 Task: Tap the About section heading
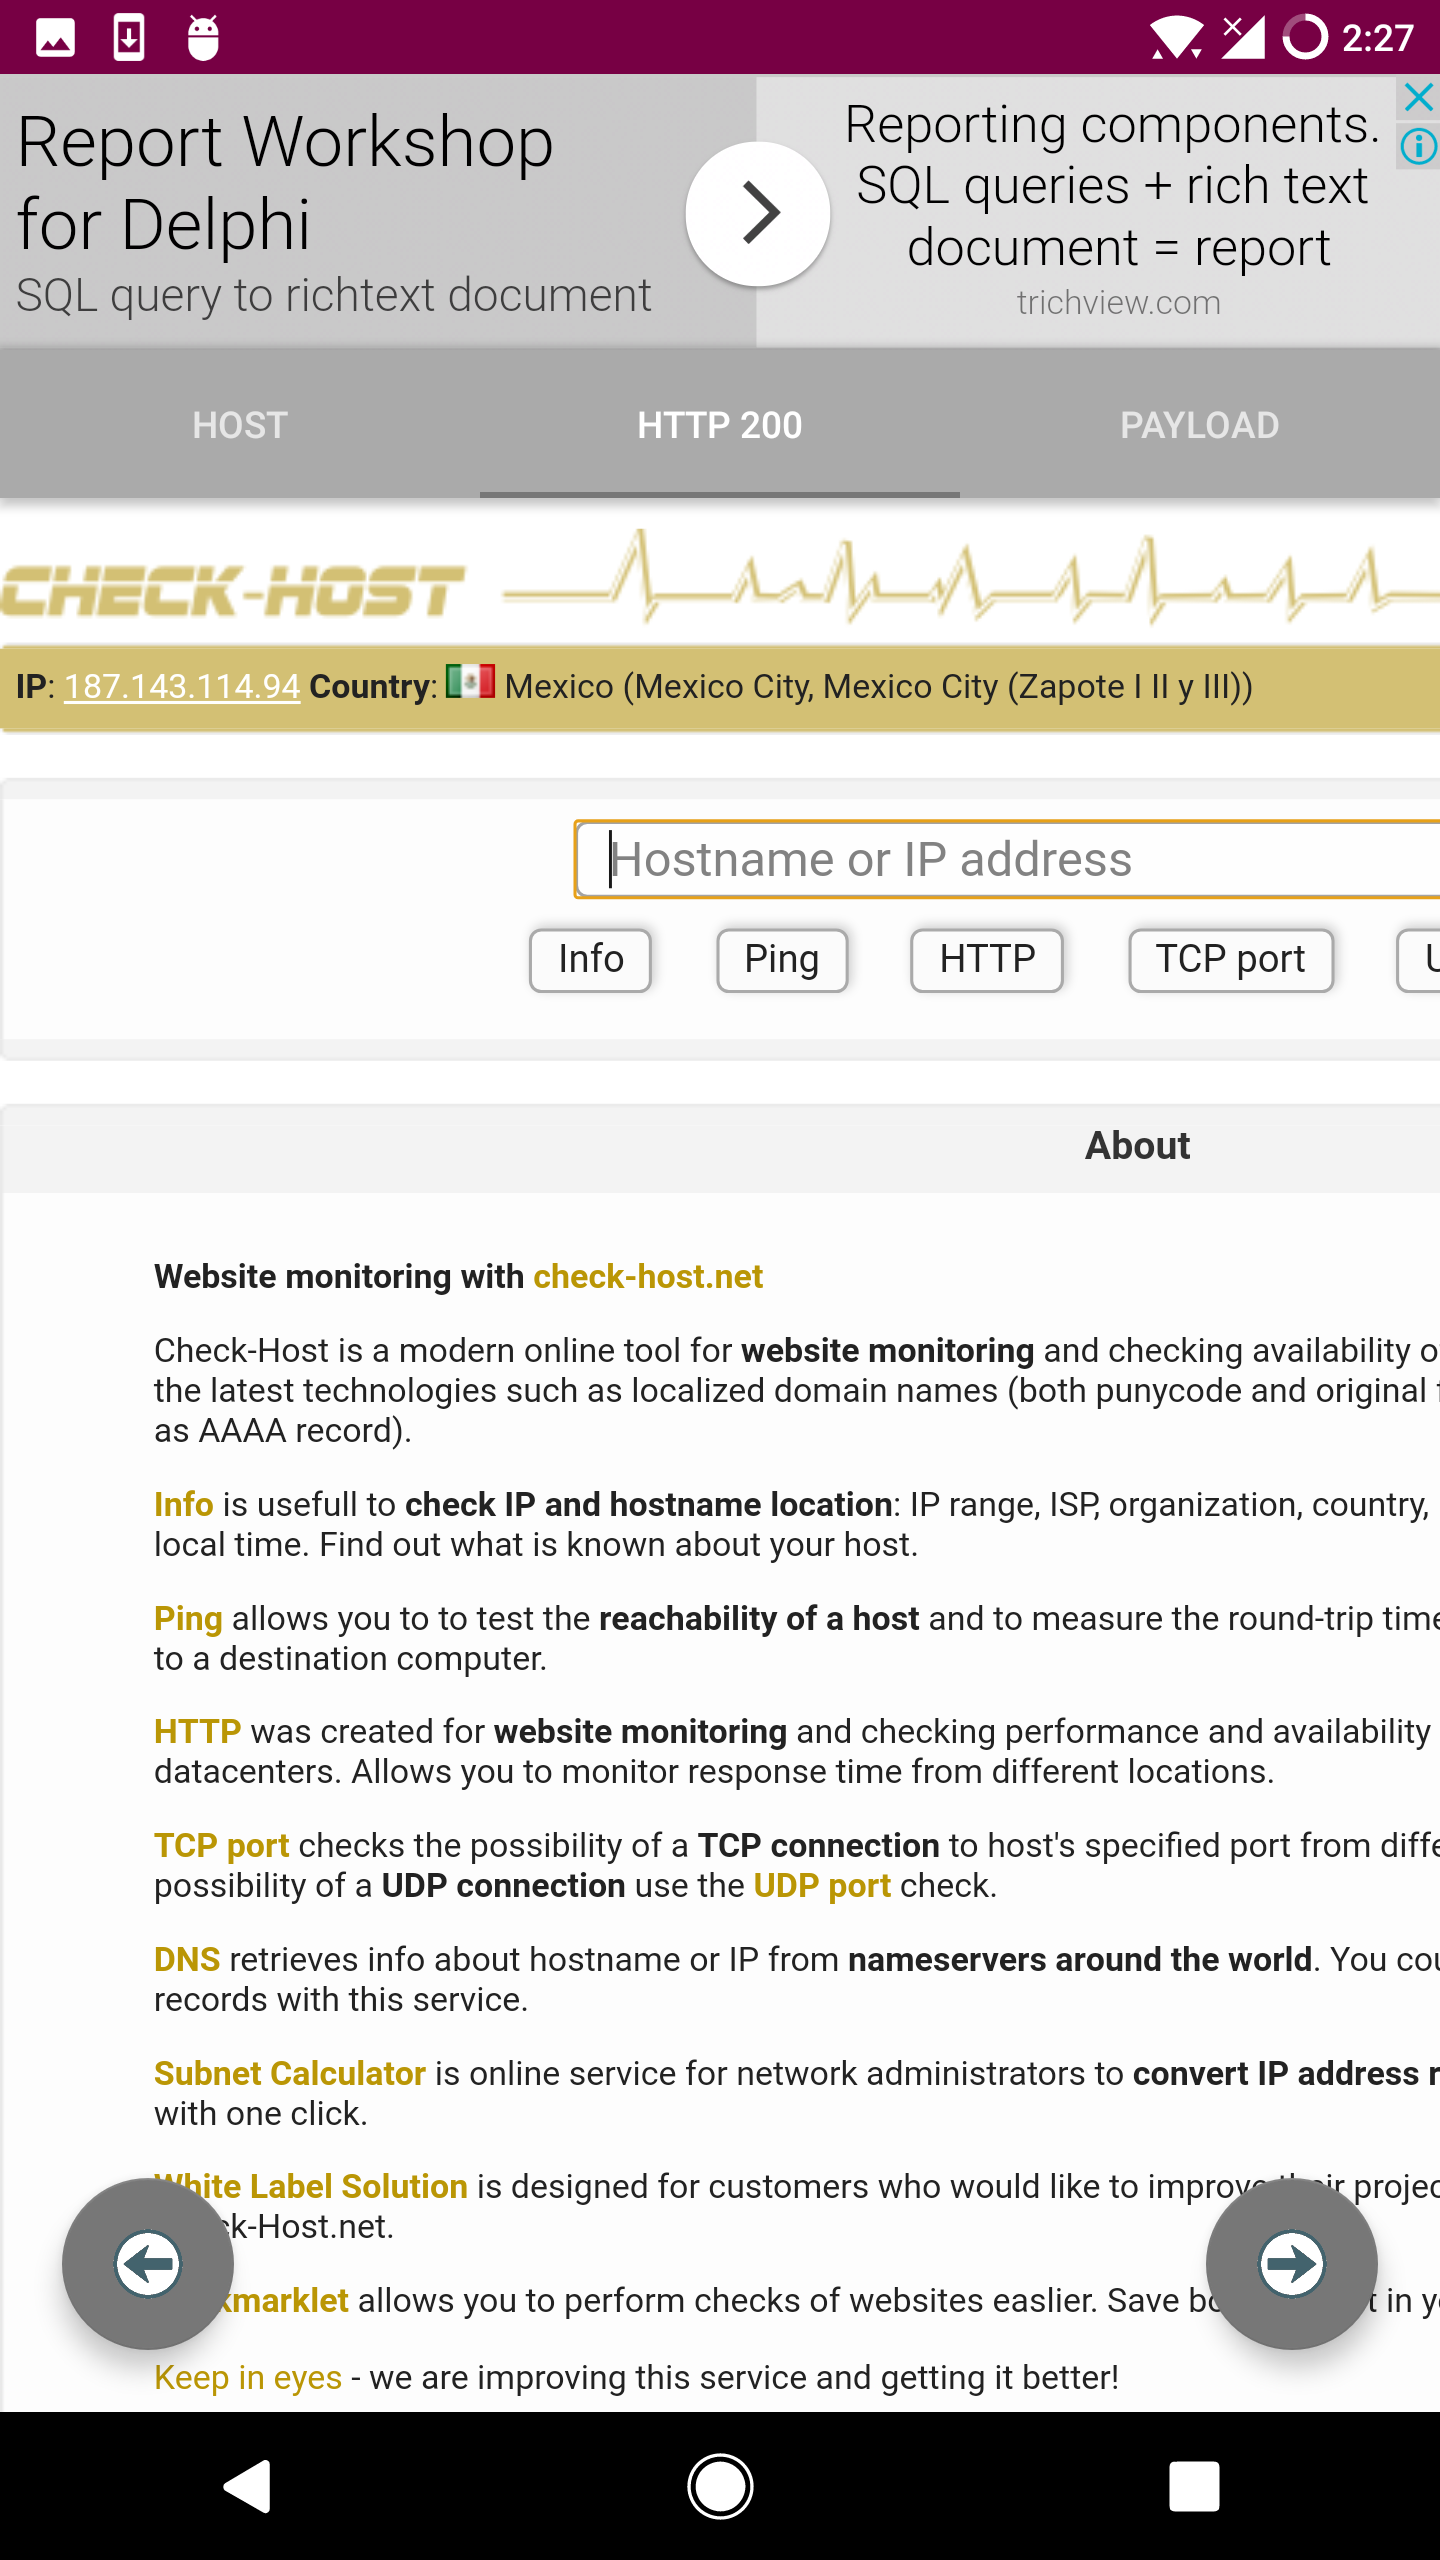click(x=1138, y=1145)
